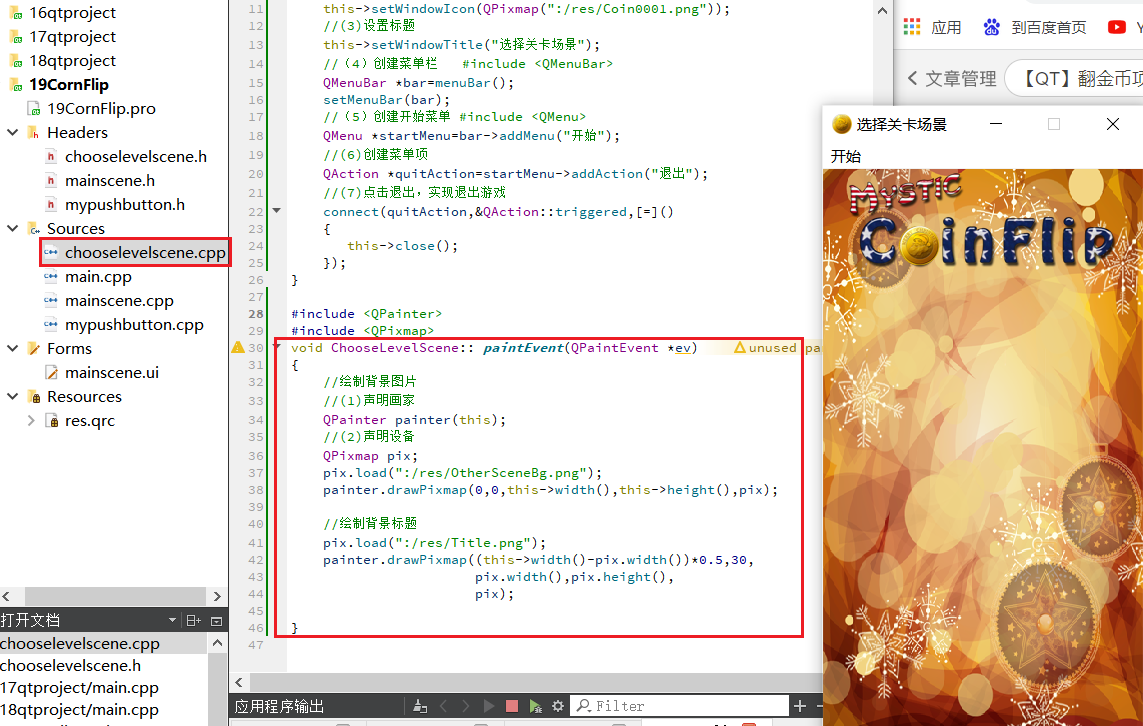Close the Open Documents panel section
Screen dimensions: 1143x726
click(x=216, y=620)
